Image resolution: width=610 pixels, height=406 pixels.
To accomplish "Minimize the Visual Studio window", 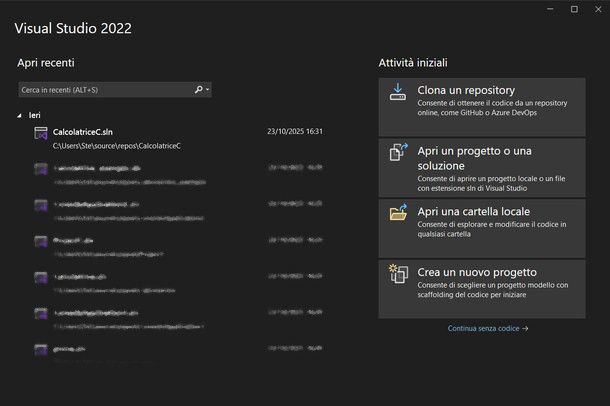I will point(550,9).
